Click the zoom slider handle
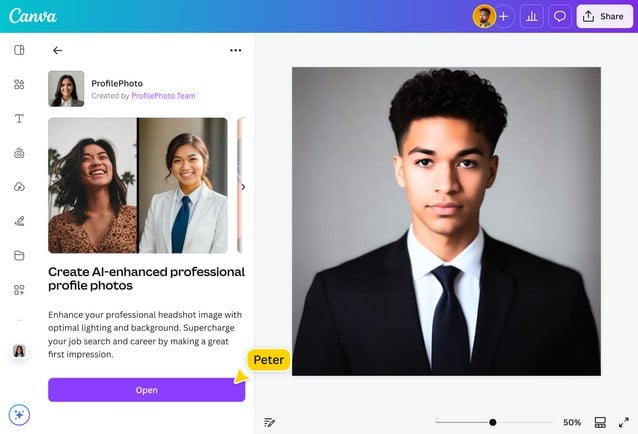This screenshot has width=638, height=434. click(x=493, y=422)
